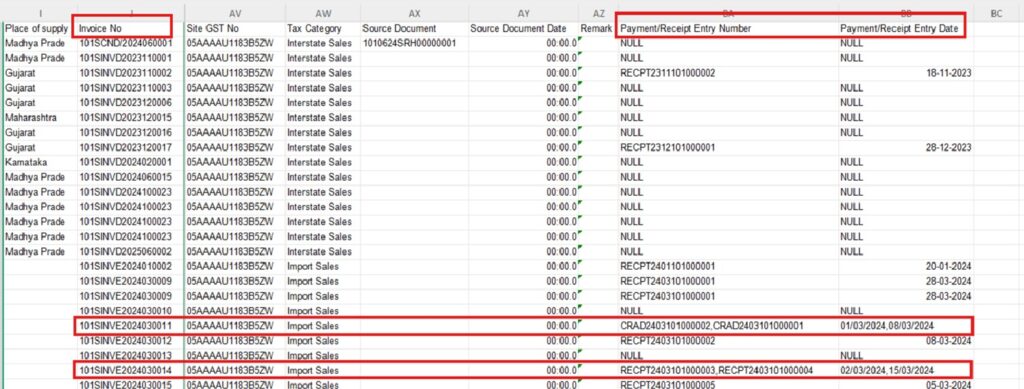Select invoice cell 101SINVD2023110002

(x=131, y=73)
